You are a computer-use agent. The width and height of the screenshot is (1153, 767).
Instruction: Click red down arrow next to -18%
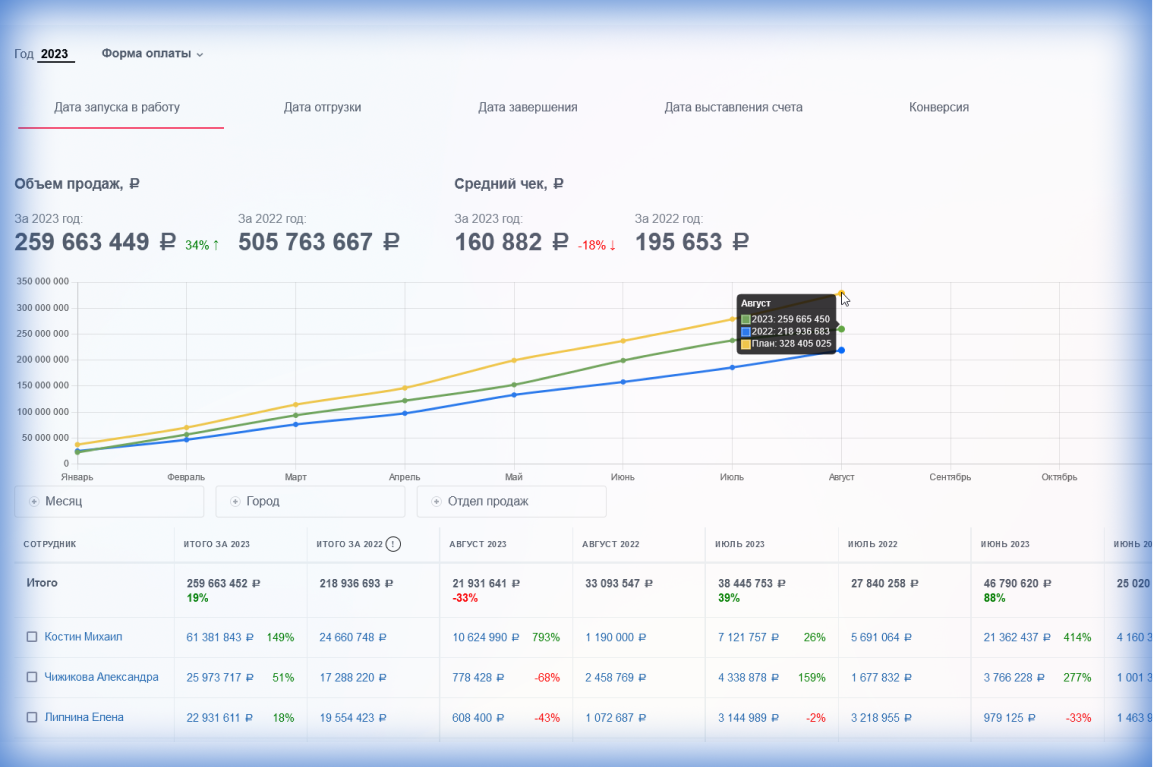coord(612,245)
